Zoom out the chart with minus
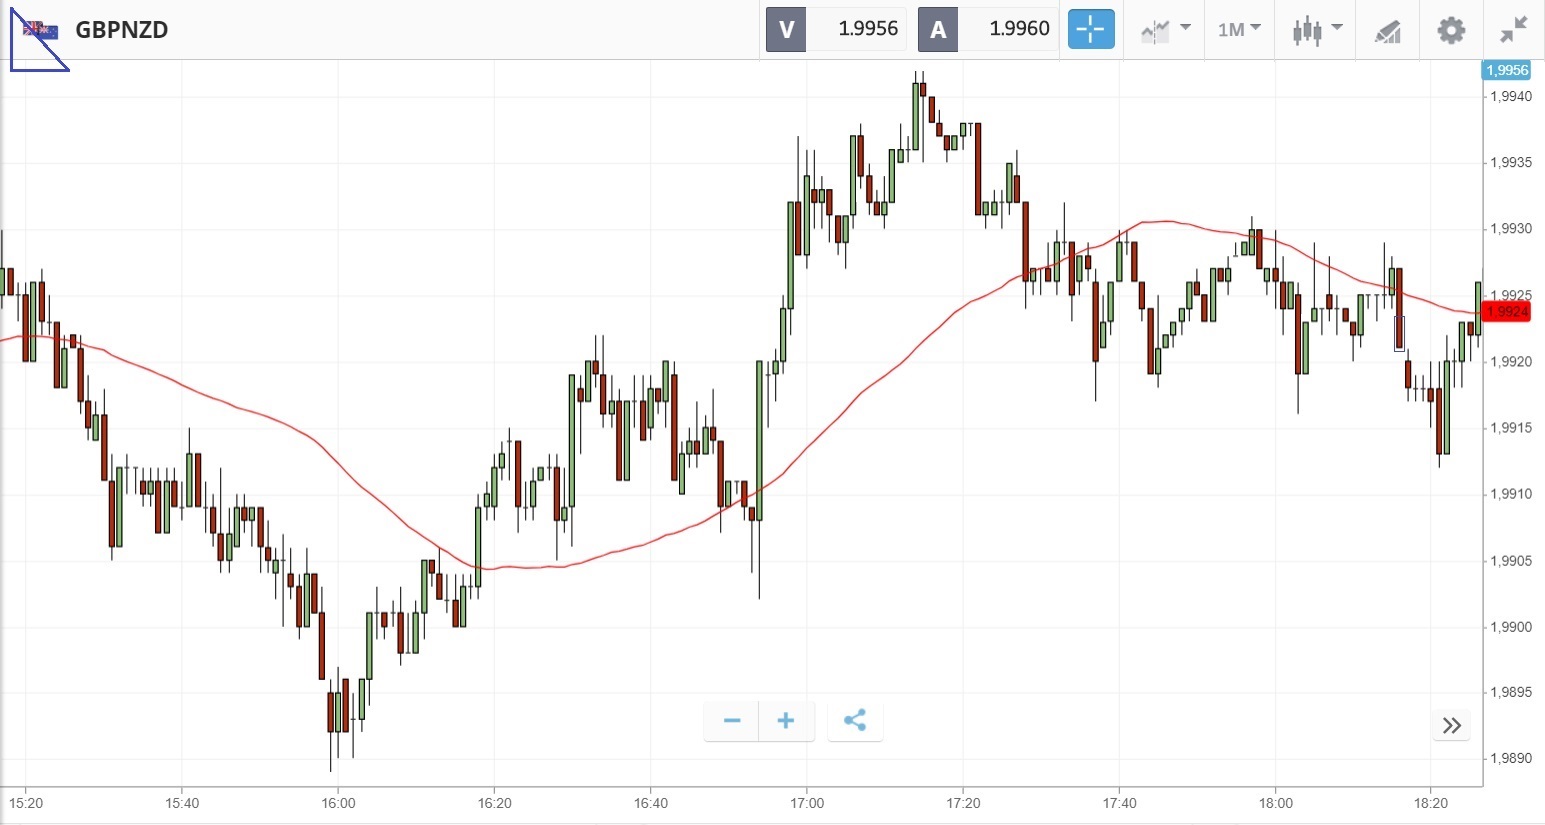The height and width of the screenshot is (825, 1545). coord(732,721)
